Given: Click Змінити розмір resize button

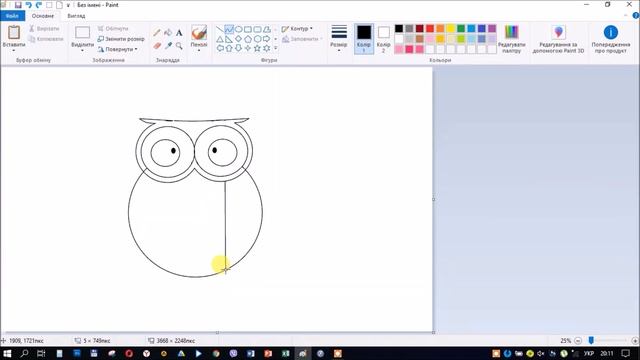Looking at the screenshot, I should click(121, 39).
